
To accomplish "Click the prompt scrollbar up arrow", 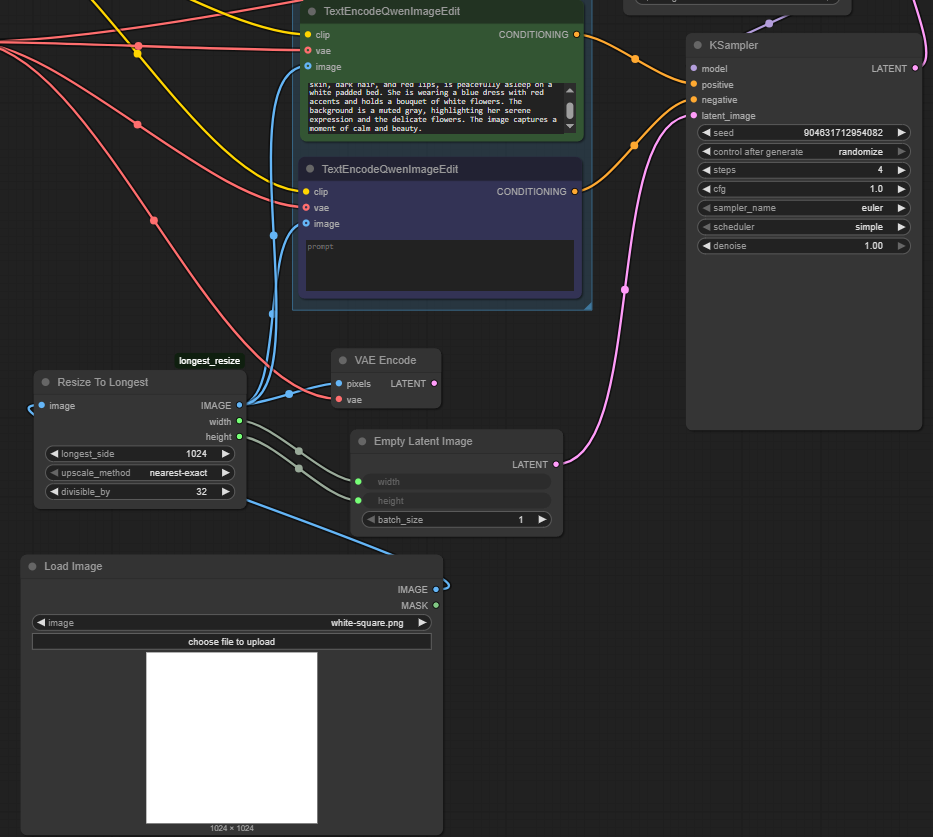I will tap(569, 90).
